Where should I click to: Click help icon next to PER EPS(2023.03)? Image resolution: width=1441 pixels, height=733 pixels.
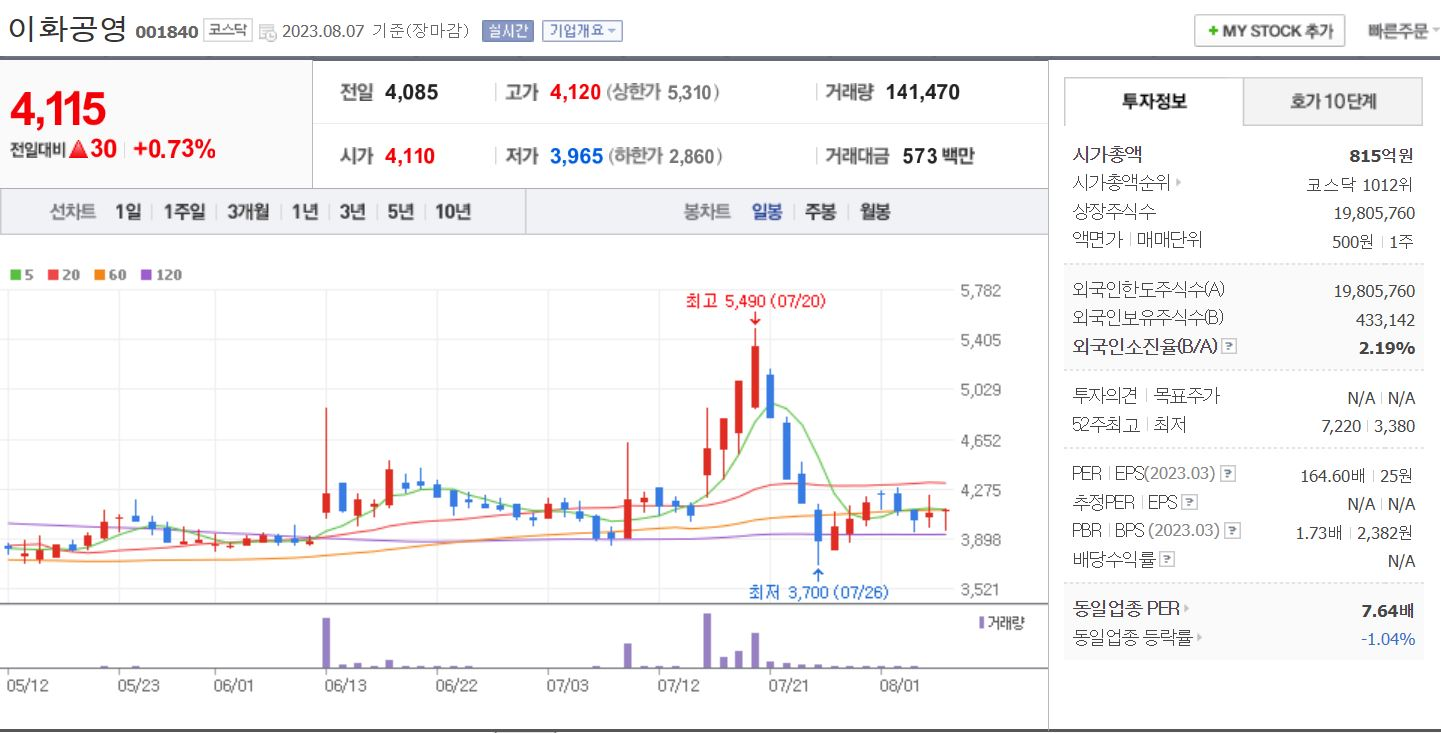1228,473
